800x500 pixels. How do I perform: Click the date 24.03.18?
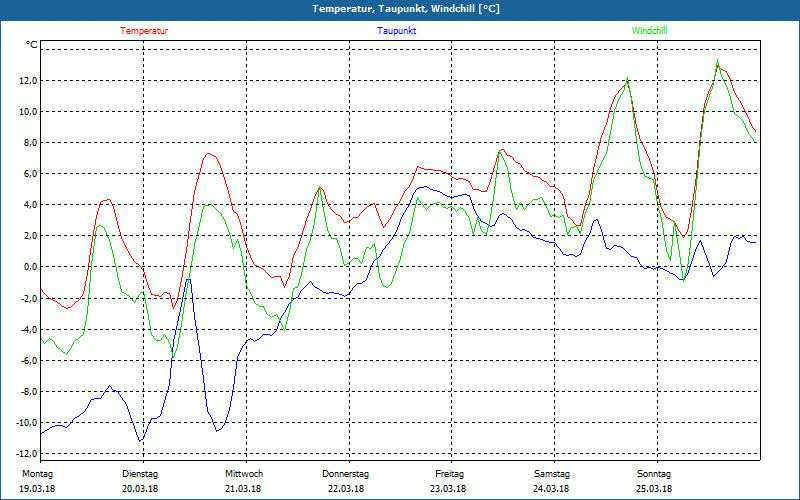(551, 489)
